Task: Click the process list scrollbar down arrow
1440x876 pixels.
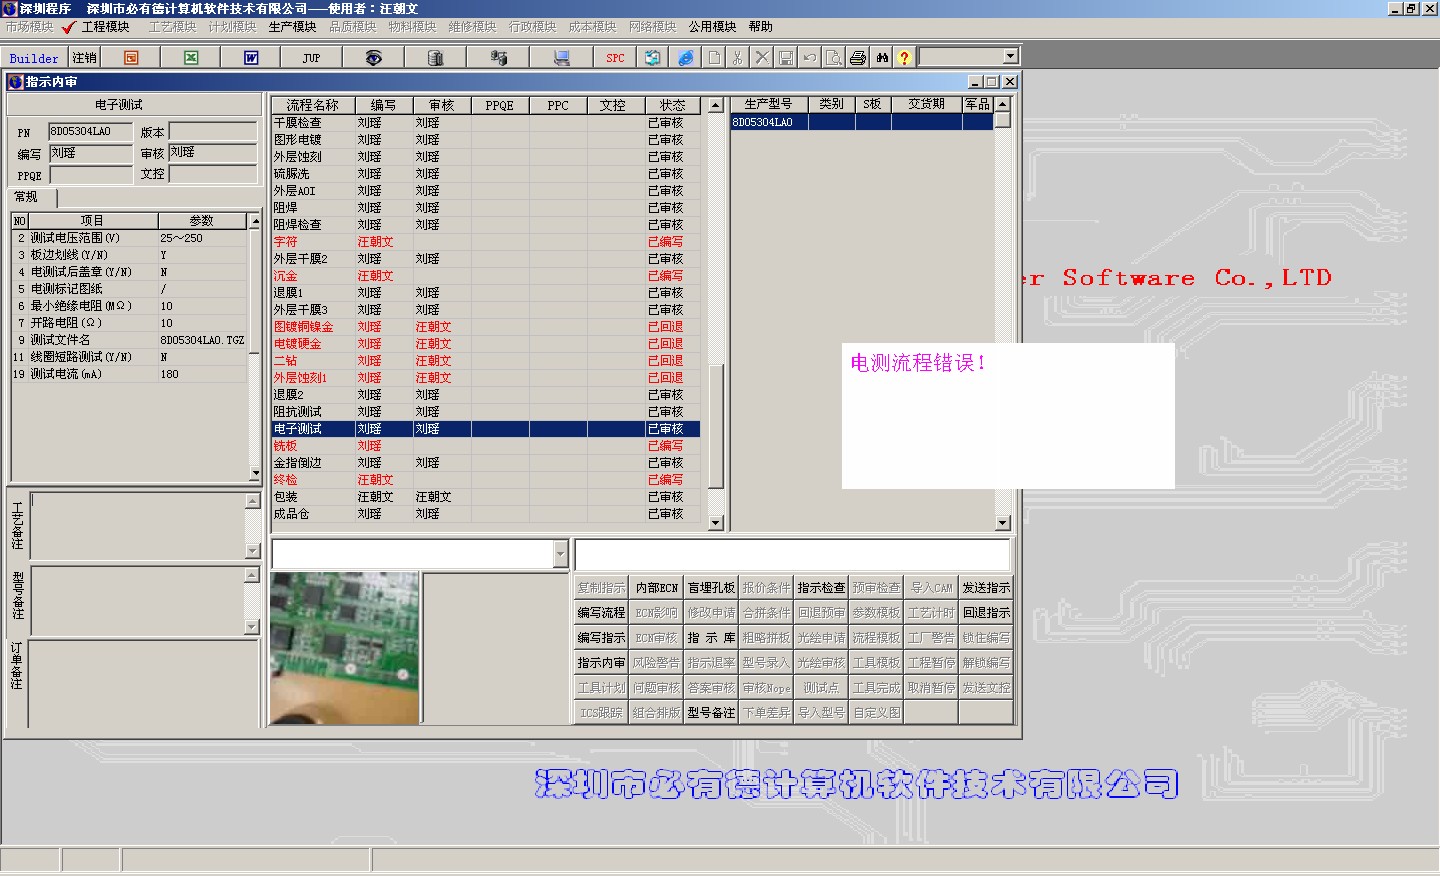Action: (715, 523)
